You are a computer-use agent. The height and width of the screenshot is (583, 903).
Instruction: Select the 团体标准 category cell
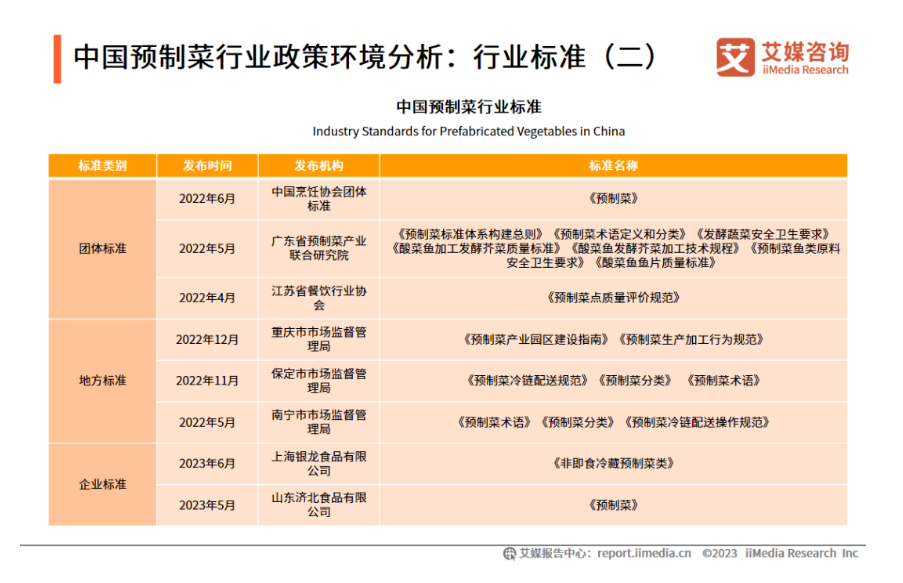click(102, 248)
